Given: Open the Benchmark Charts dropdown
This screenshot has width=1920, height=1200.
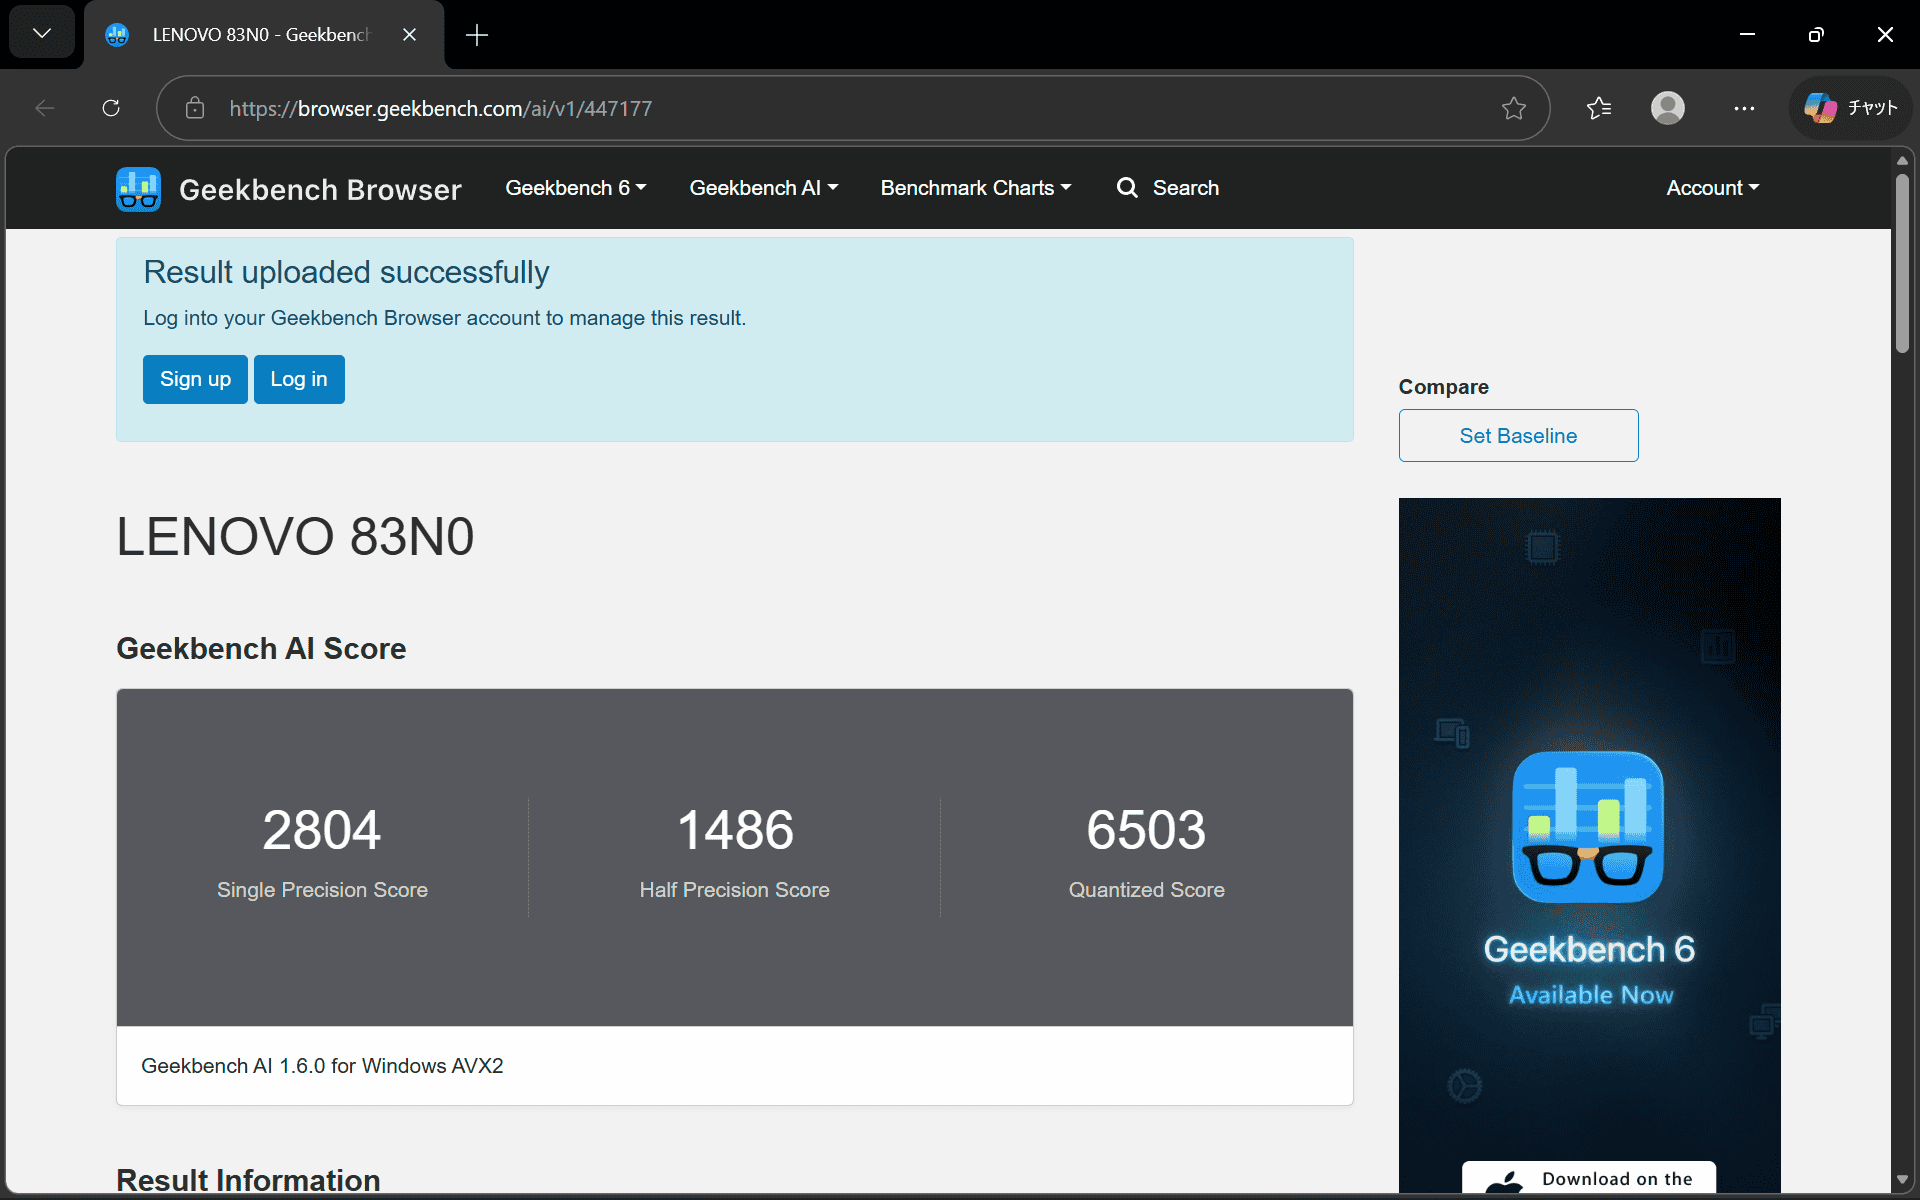Looking at the screenshot, I should tap(975, 188).
